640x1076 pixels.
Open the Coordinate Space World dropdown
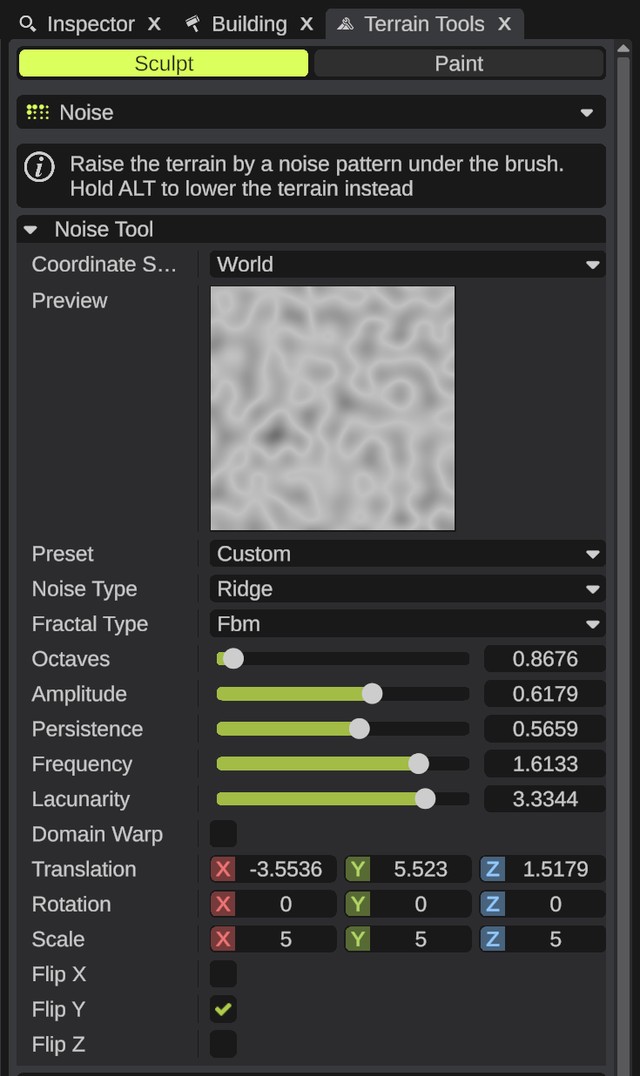[x=407, y=264]
